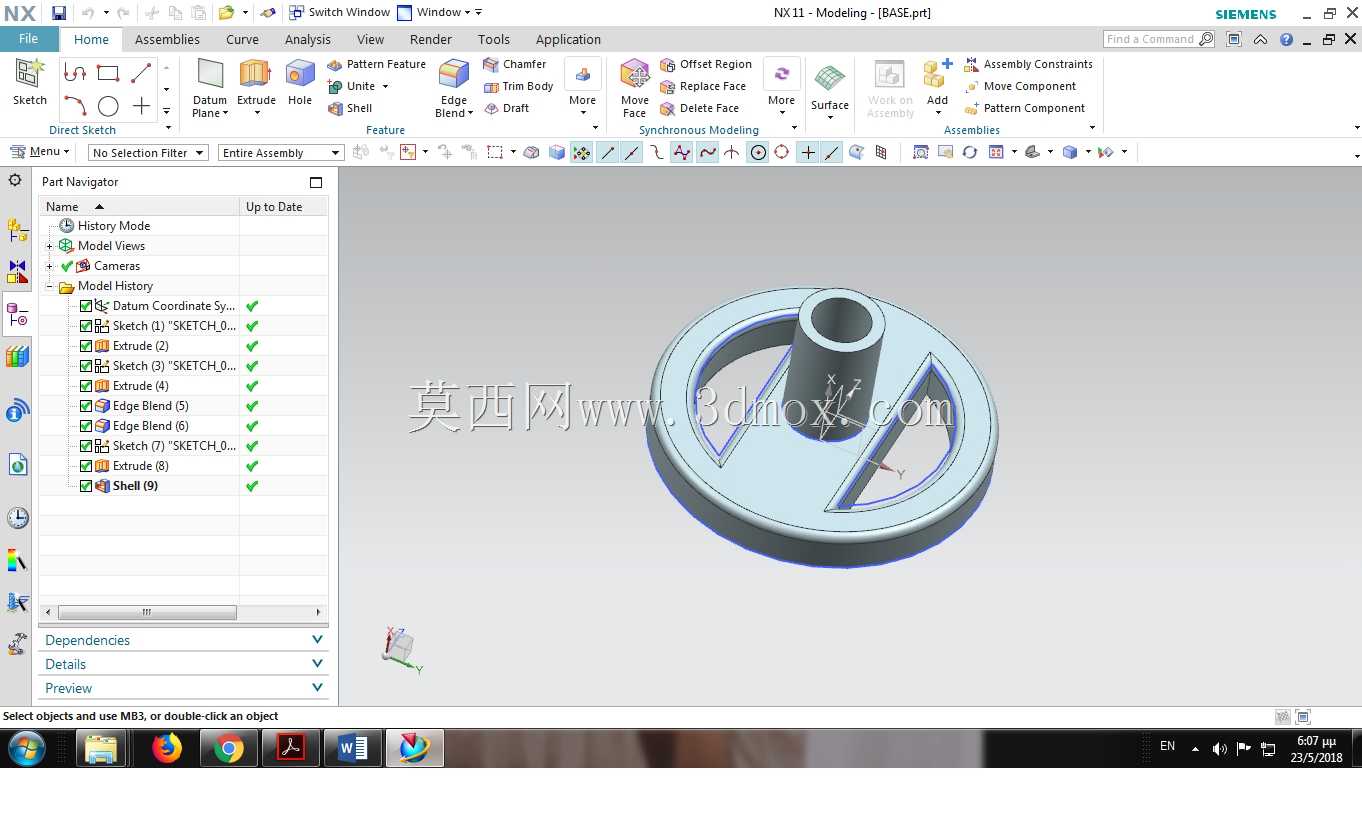Expand the Preview panel
The height and width of the screenshot is (816, 1362).
[184, 688]
